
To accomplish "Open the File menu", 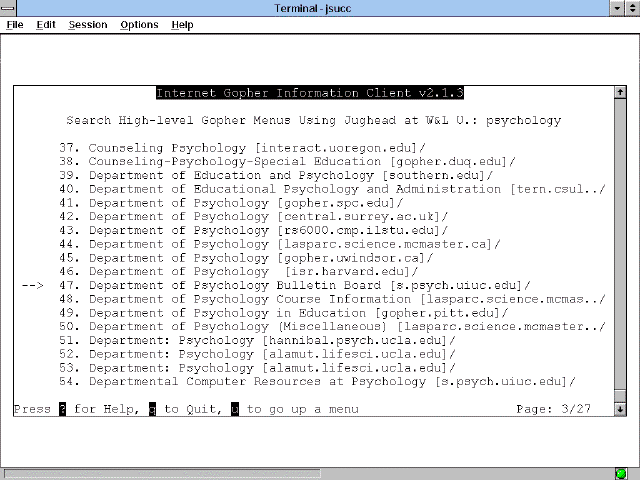I will [x=15, y=25].
